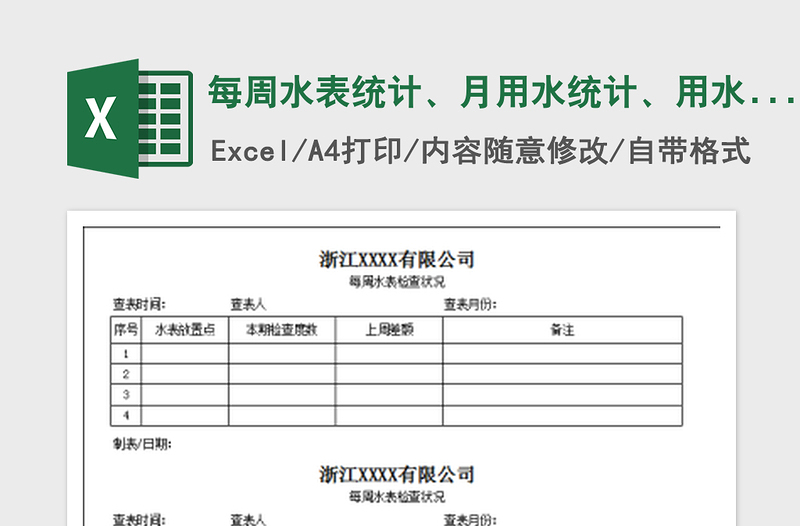This screenshot has height=526, width=800.
Task: Click the 查表时间 label above the first table
Action: point(139,304)
